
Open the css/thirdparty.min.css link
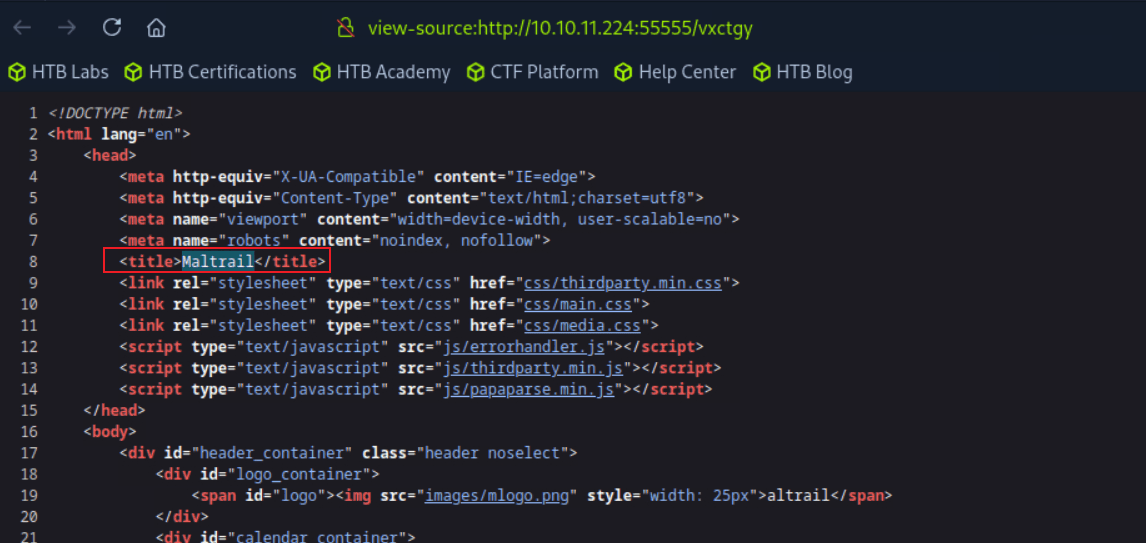(x=626, y=283)
